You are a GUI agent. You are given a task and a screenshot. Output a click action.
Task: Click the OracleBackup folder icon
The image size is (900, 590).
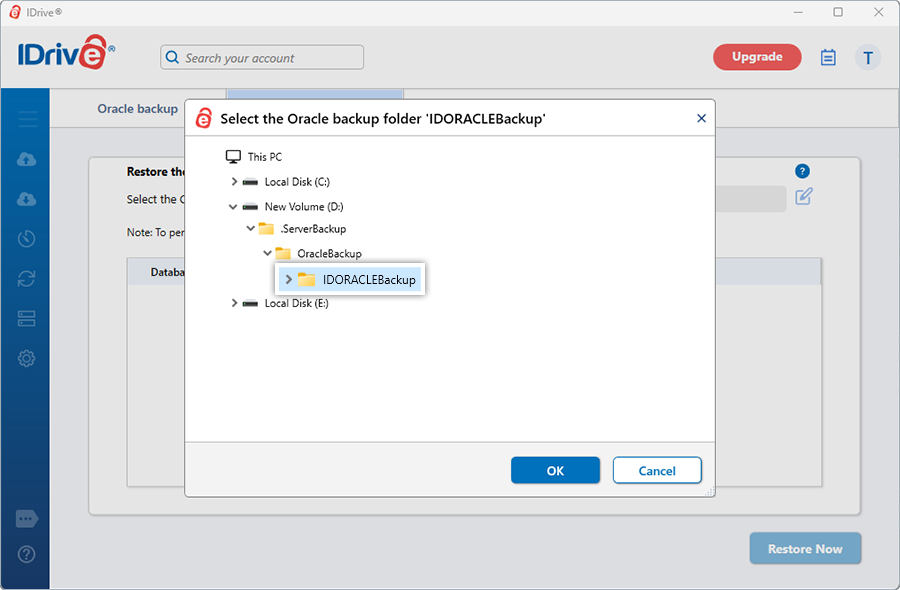[283, 253]
